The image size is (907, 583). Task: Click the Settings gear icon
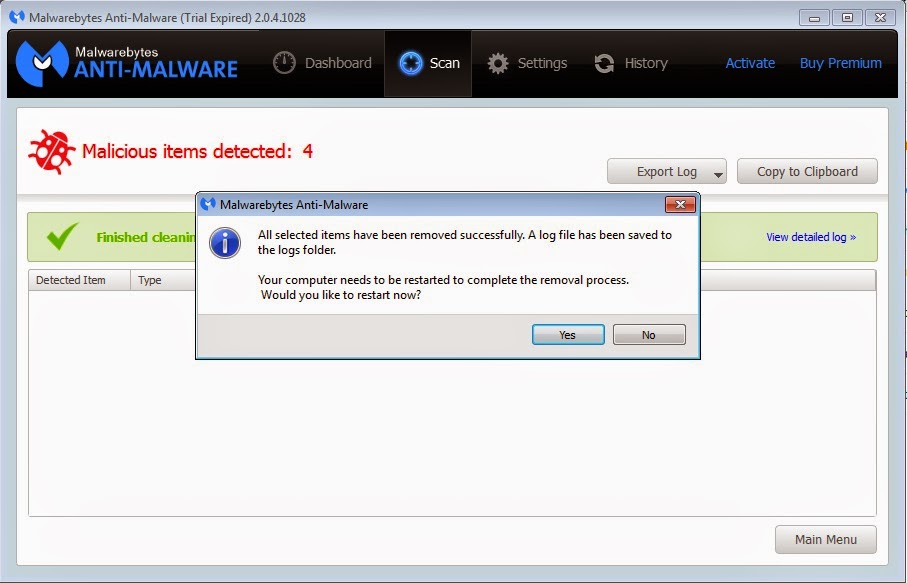pos(497,63)
